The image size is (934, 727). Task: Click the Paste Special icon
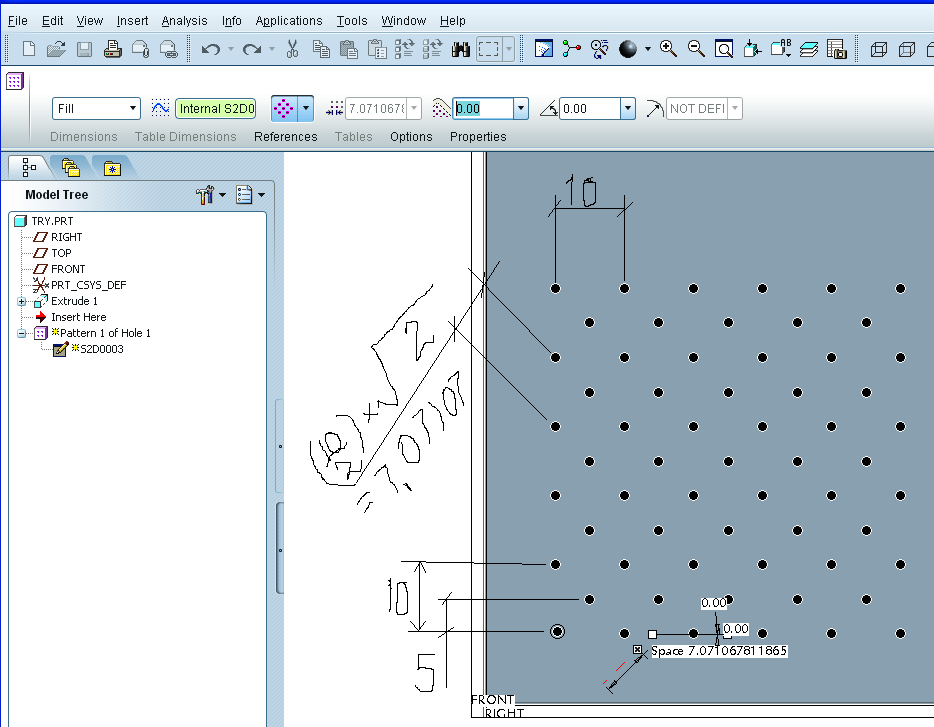pos(376,49)
